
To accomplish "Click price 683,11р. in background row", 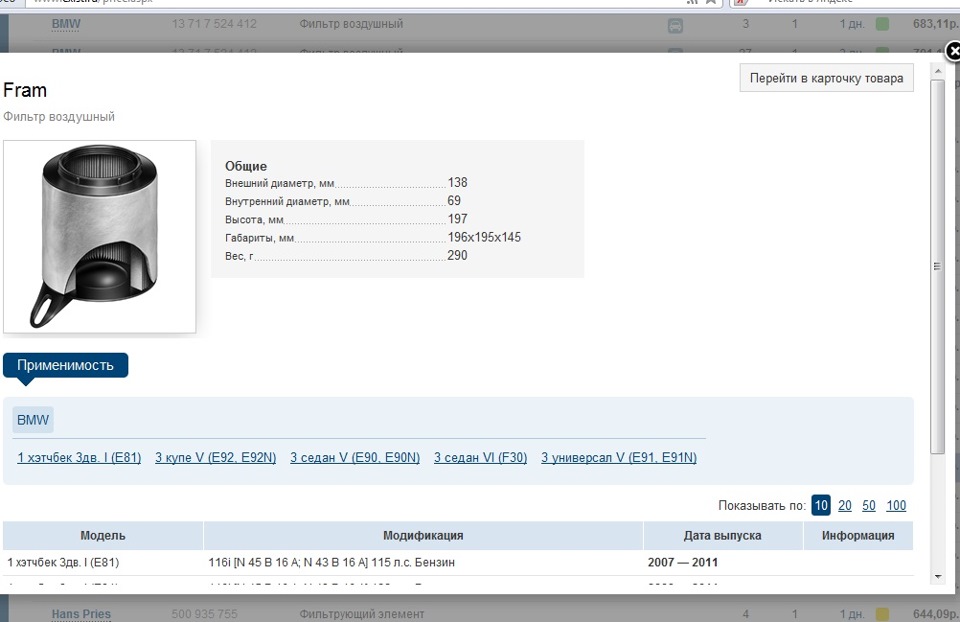I will (936, 24).
